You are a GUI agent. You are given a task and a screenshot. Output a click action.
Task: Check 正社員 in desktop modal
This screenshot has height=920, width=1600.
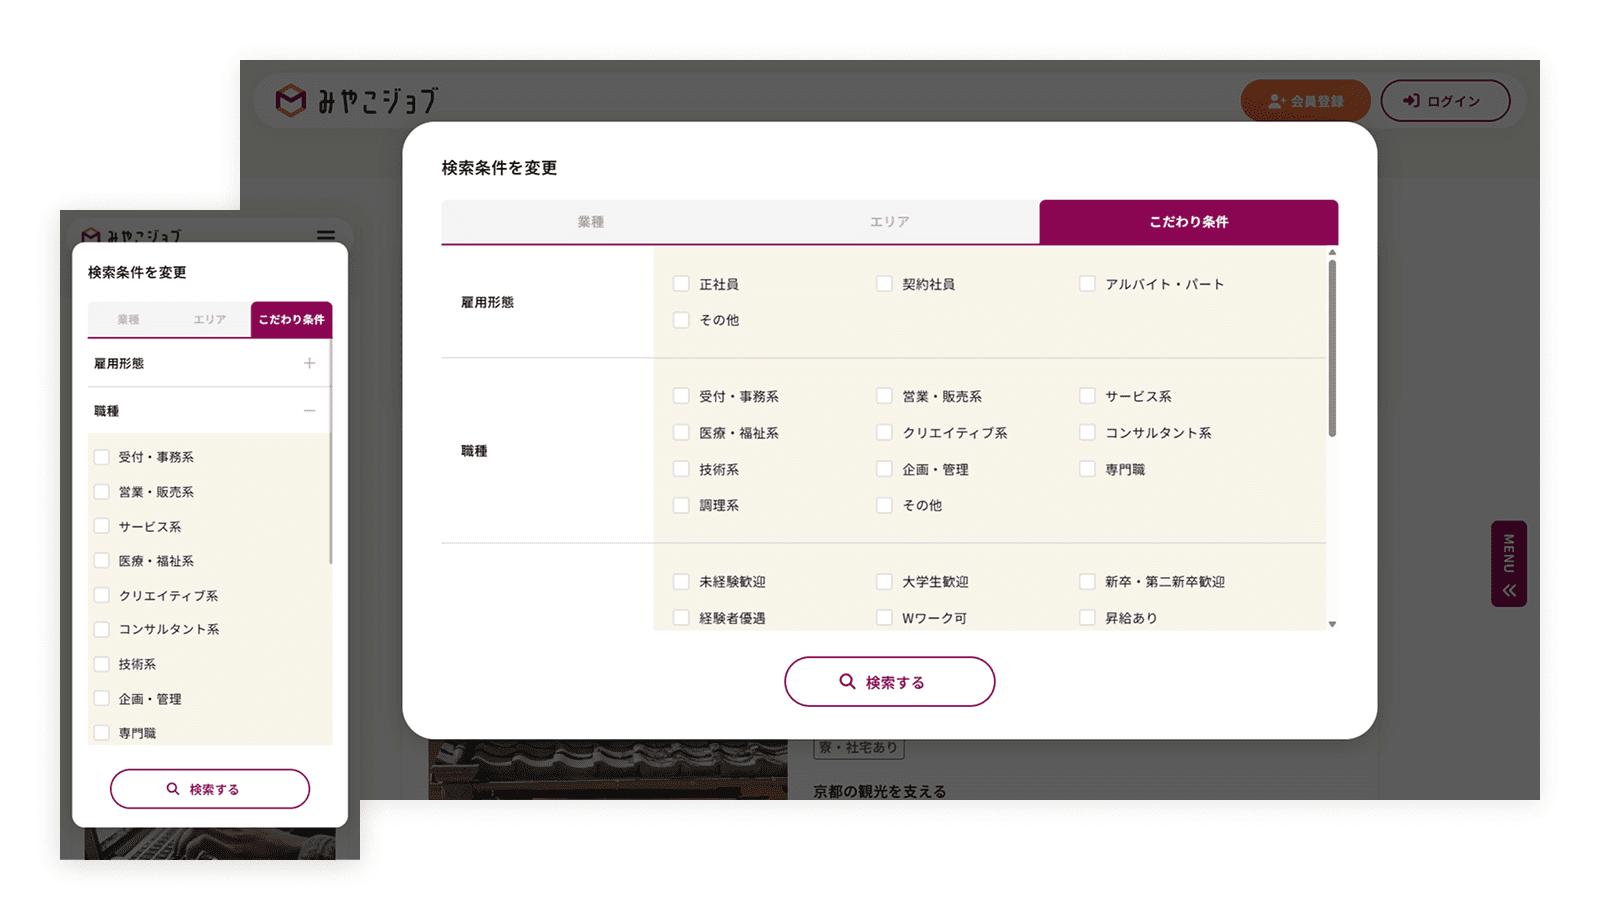pos(681,284)
